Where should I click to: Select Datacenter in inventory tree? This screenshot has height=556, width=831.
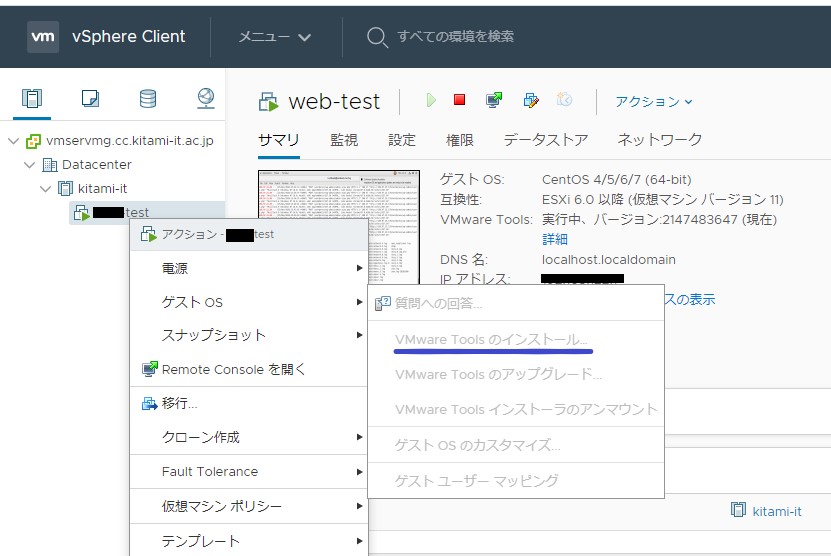(96, 165)
